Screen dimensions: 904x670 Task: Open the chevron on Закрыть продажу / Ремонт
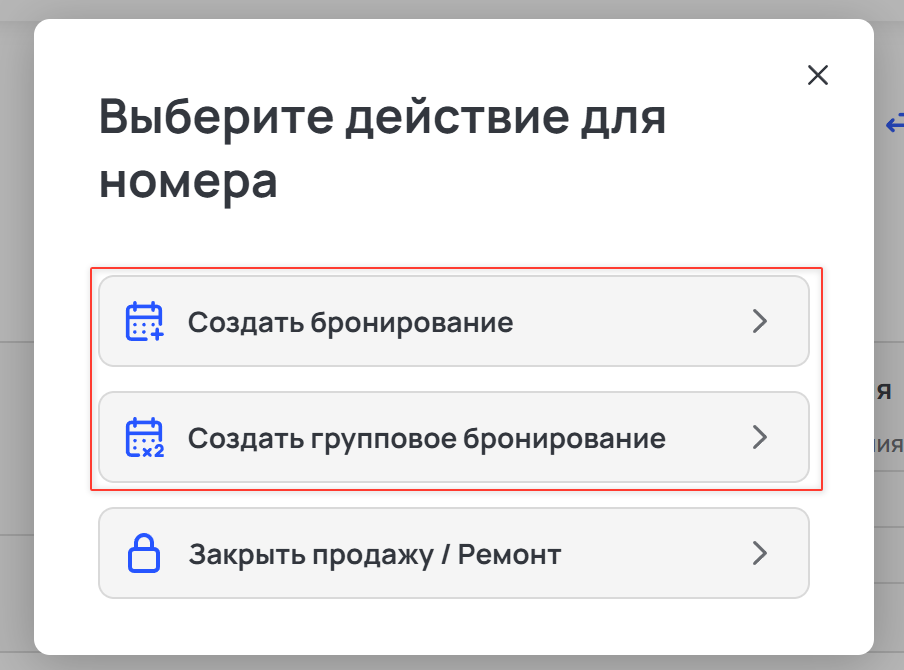click(x=760, y=553)
